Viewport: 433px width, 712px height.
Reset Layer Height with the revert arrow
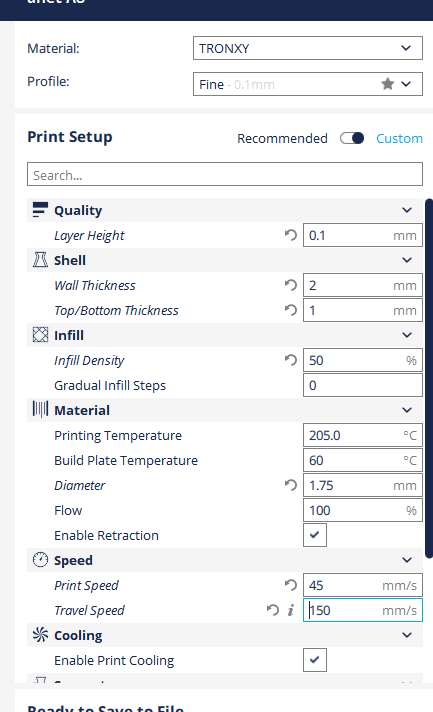point(290,235)
